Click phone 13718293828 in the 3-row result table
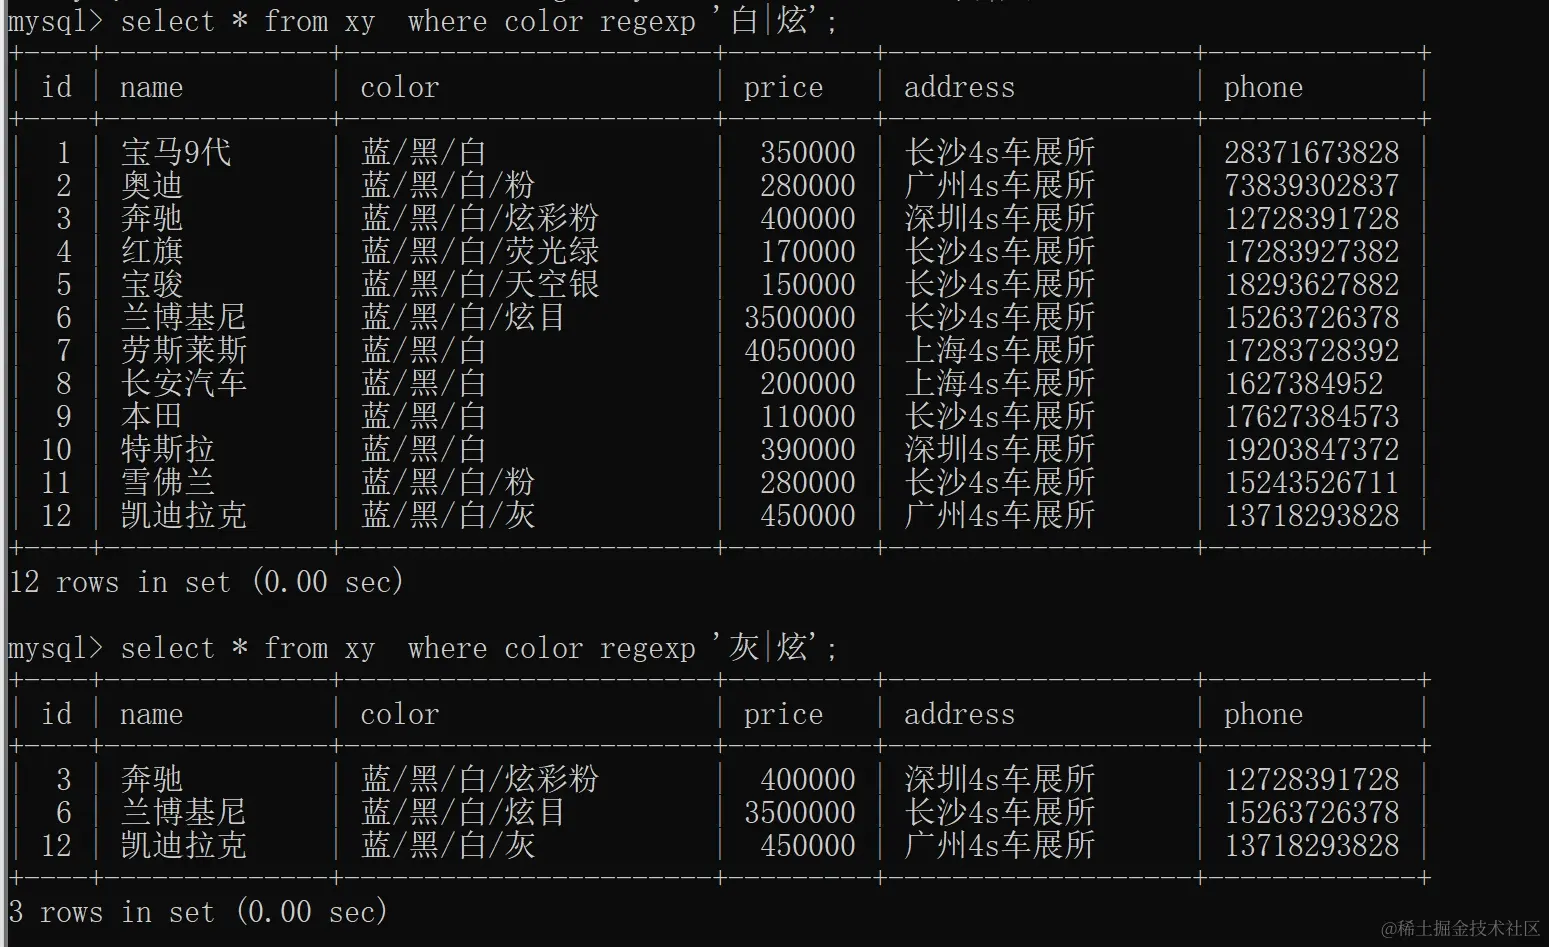This screenshot has width=1549, height=947. pyautogui.click(x=1312, y=845)
